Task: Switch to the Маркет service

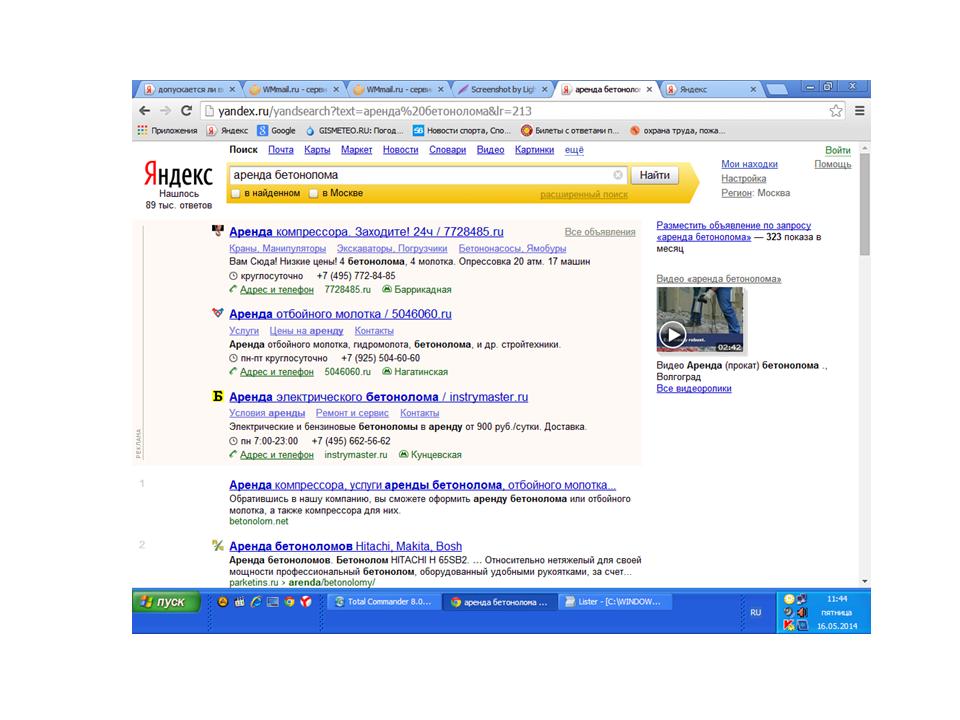Action: click(x=356, y=150)
